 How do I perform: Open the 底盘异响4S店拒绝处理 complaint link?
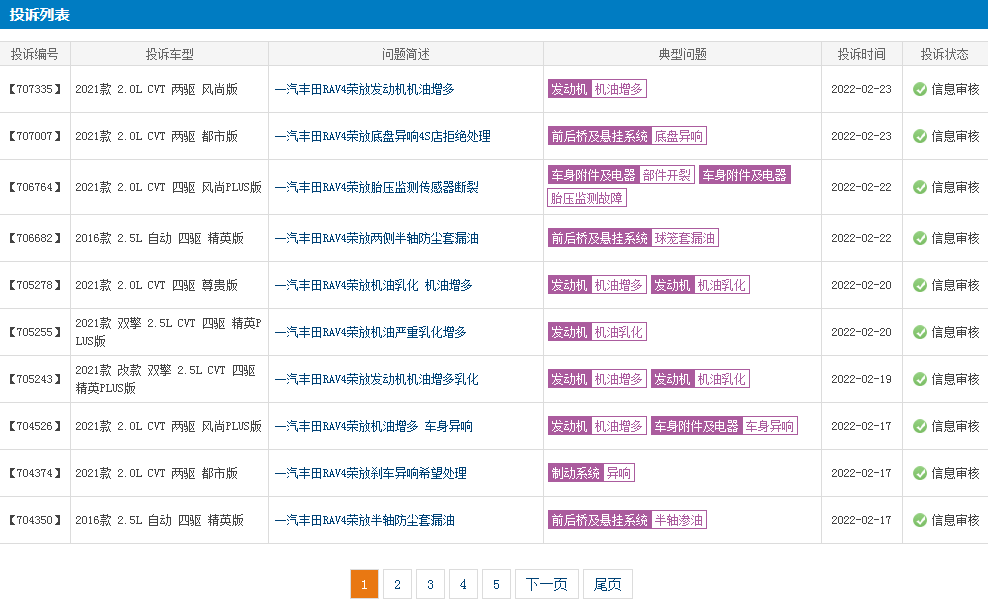tap(382, 136)
